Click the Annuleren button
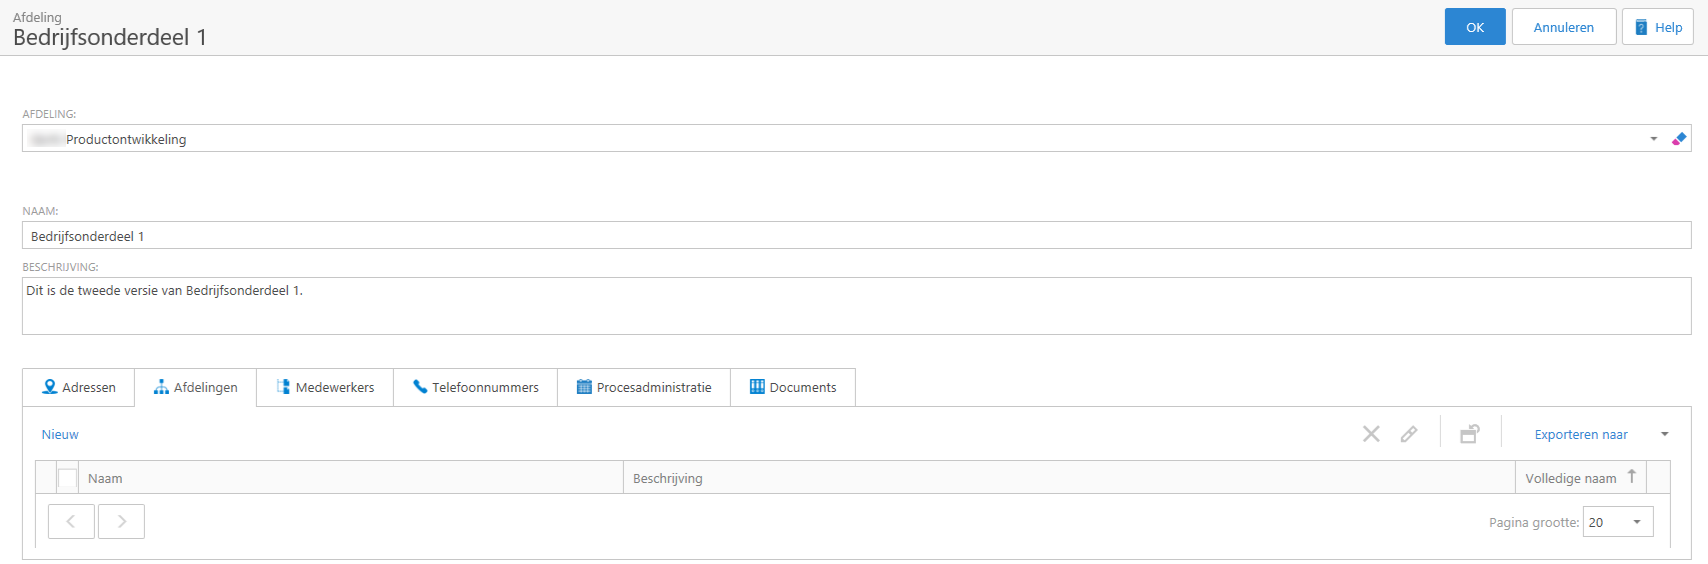 point(1563,27)
